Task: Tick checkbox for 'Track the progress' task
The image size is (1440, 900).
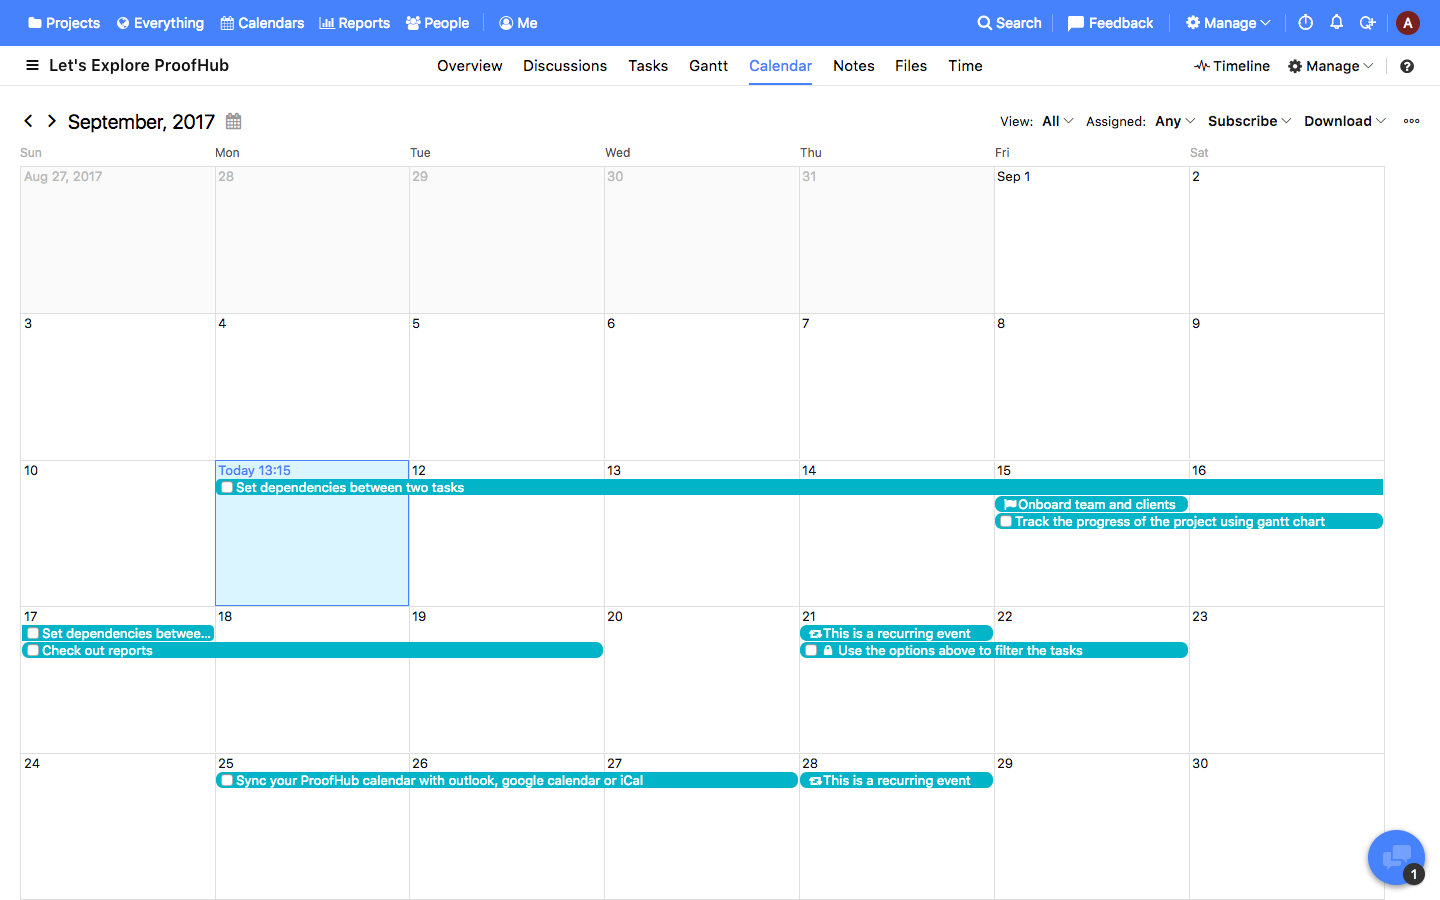Action: (x=1006, y=522)
